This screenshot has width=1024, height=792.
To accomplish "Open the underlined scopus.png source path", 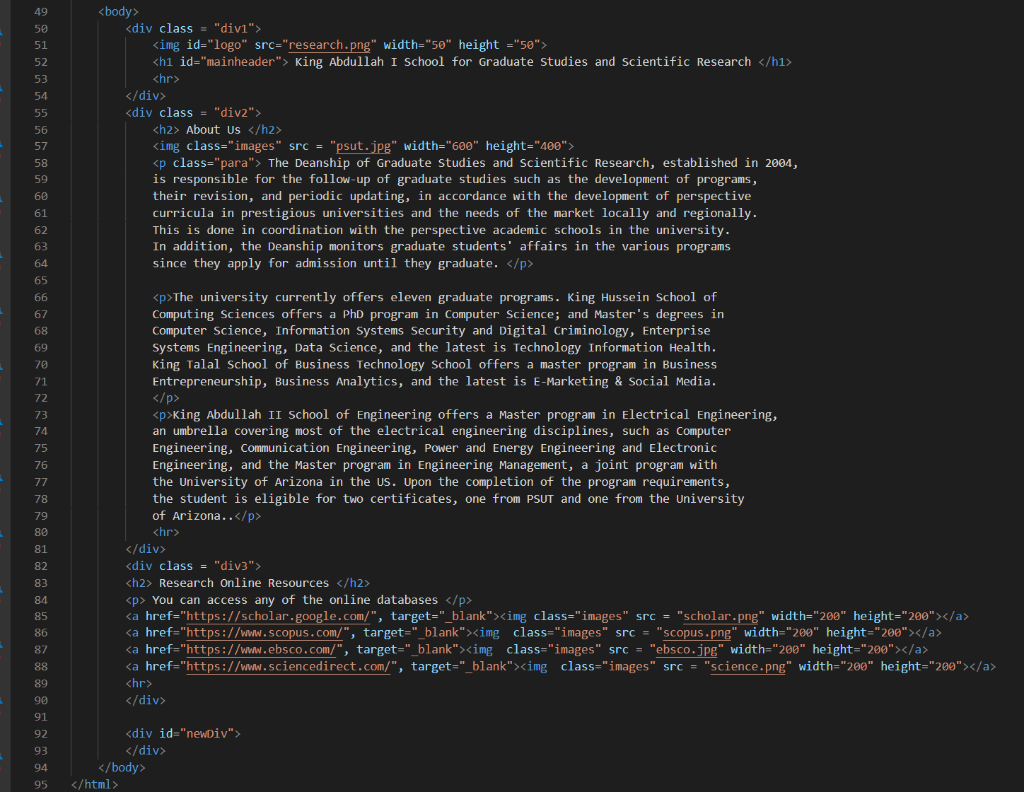I will tap(697, 633).
